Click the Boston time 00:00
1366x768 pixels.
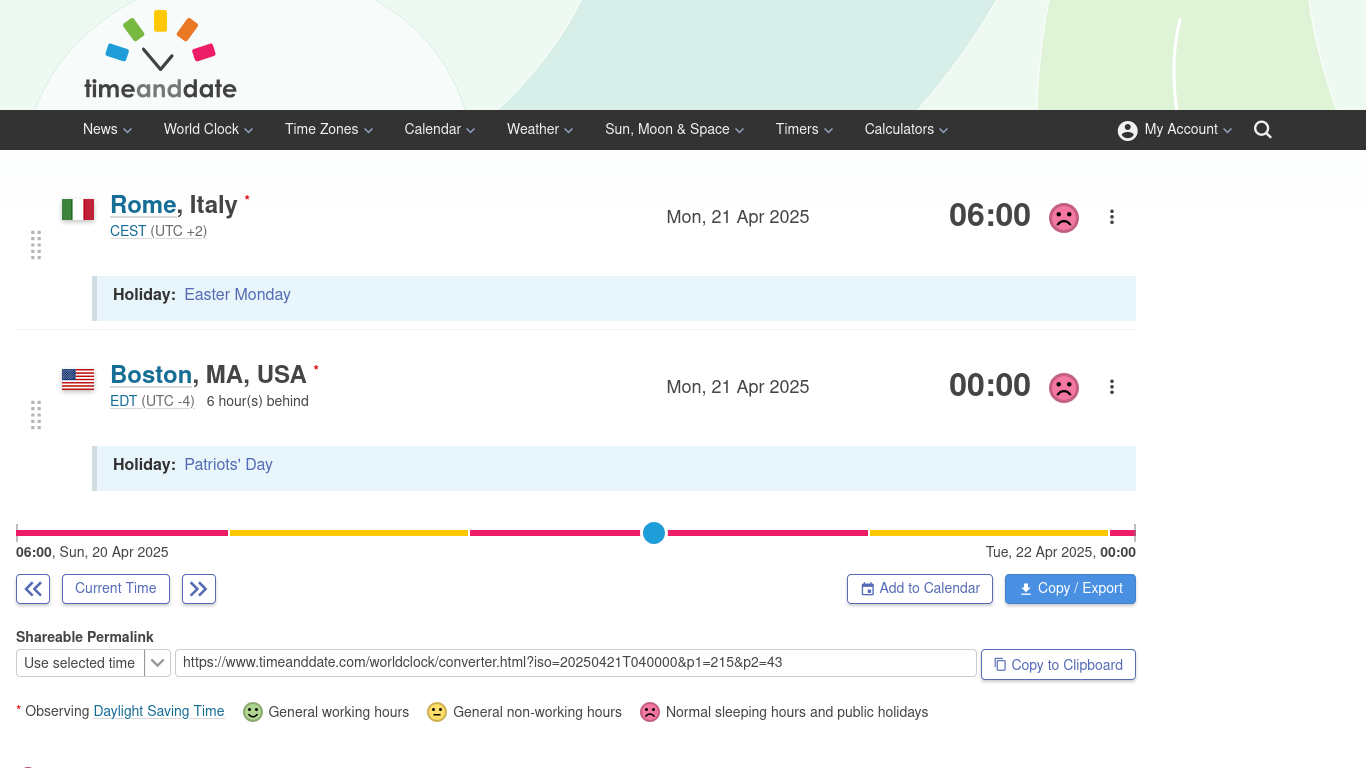click(990, 386)
